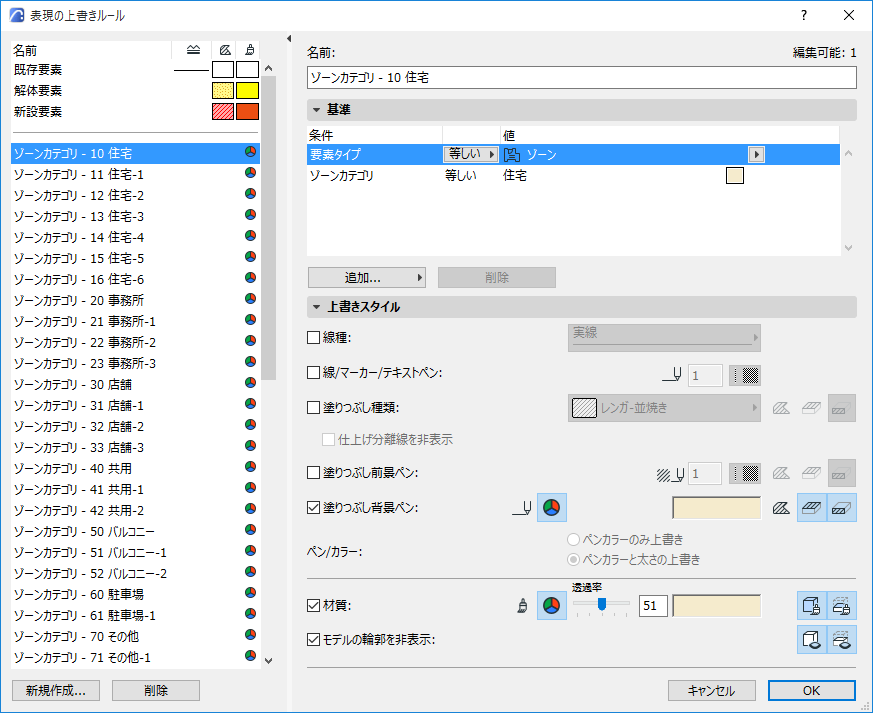Click the 新規作成... button
873x713 pixels.
pyautogui.click(x=56, y=691)
